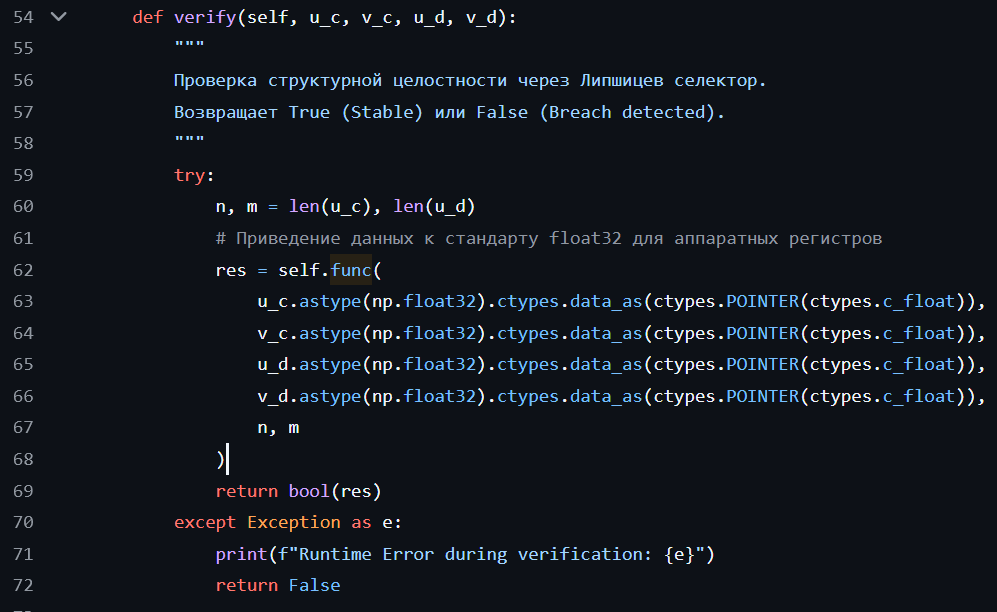
Task: Click return bool(res) statement
Action: click(x=298, y=491)
